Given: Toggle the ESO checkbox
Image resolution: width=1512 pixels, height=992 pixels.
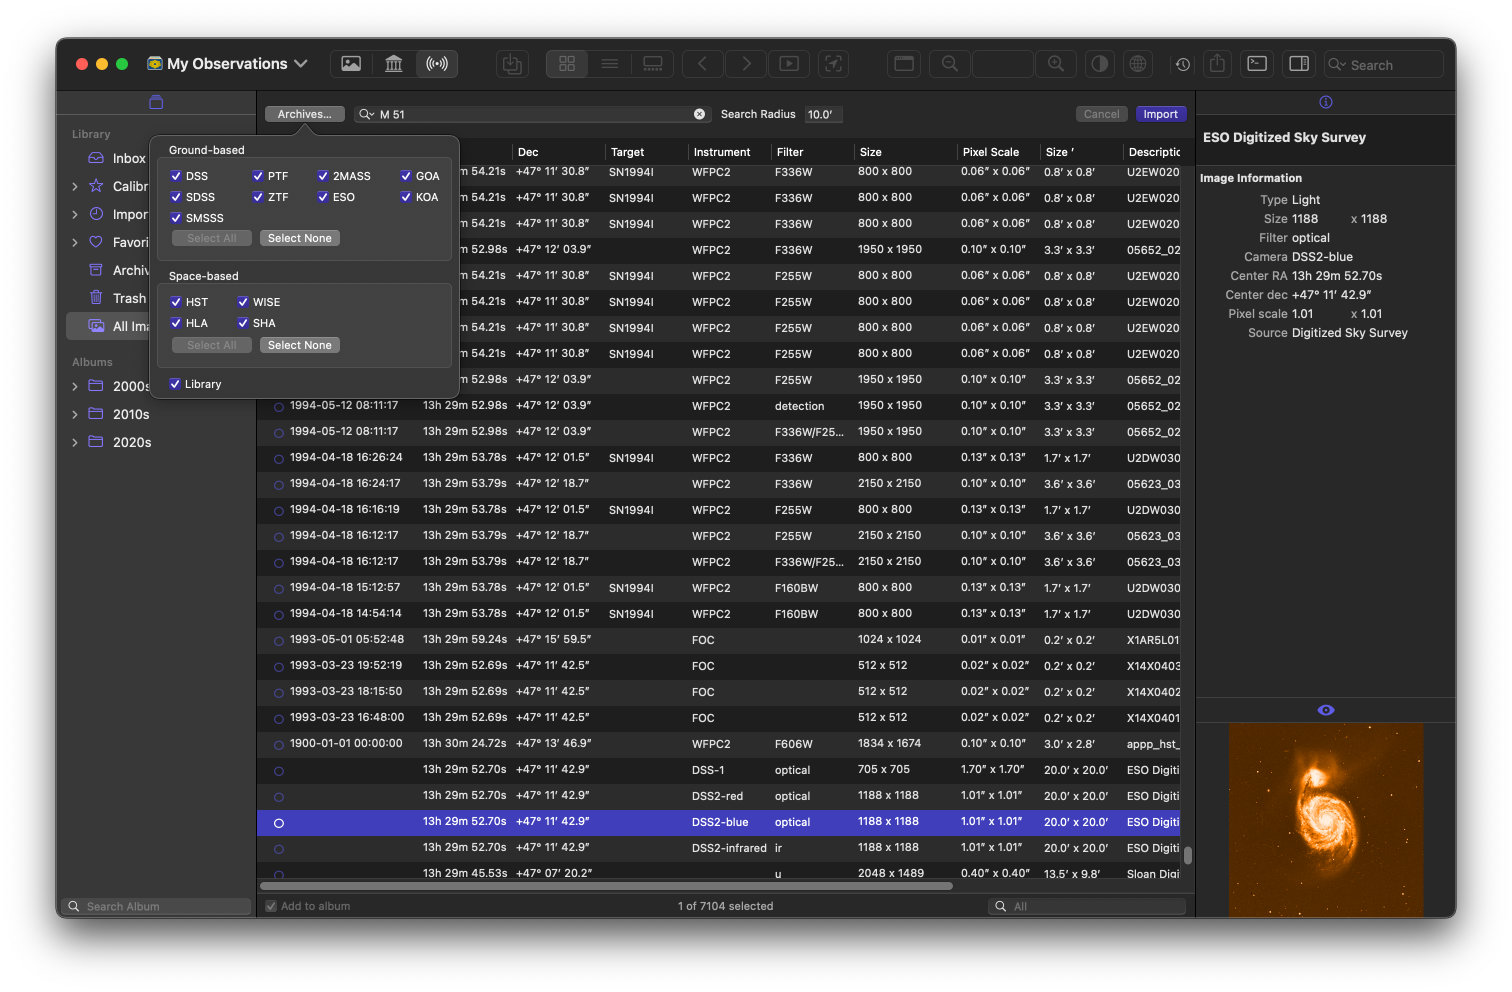Looking at the screenshot, I should [x=323, y=197].
